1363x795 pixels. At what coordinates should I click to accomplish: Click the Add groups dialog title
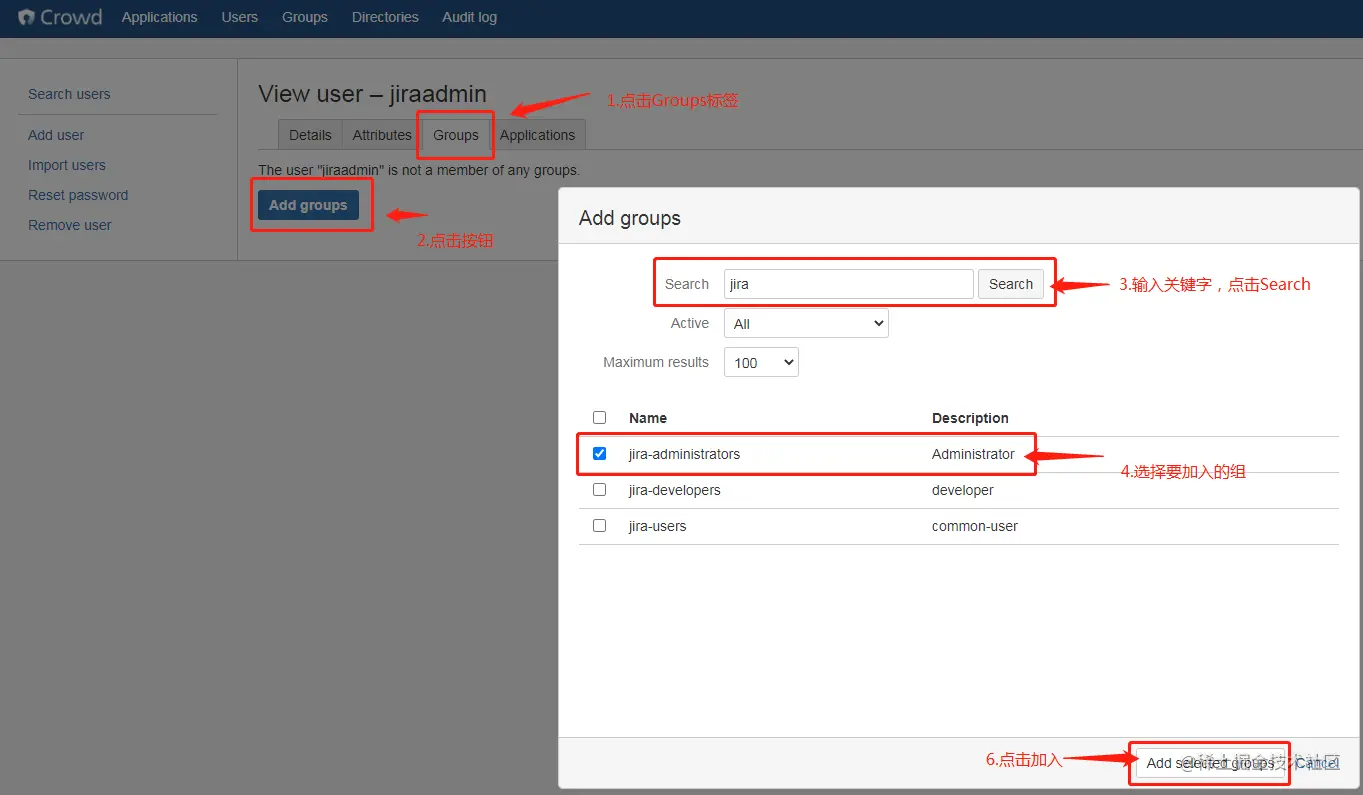coord(630,218)
